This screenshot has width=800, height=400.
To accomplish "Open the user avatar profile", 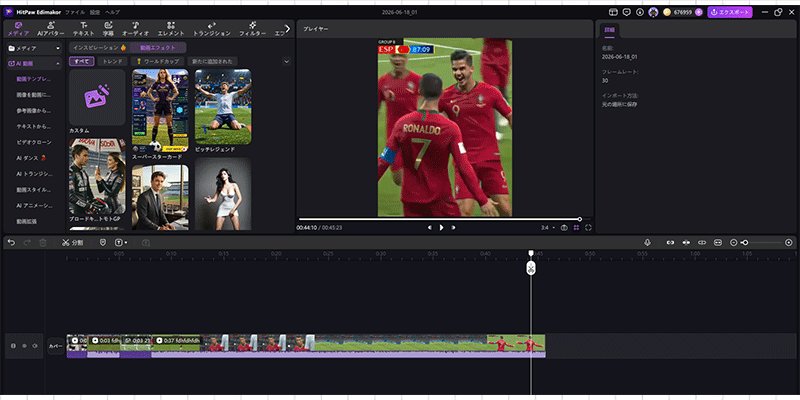I will coord(653,12).
